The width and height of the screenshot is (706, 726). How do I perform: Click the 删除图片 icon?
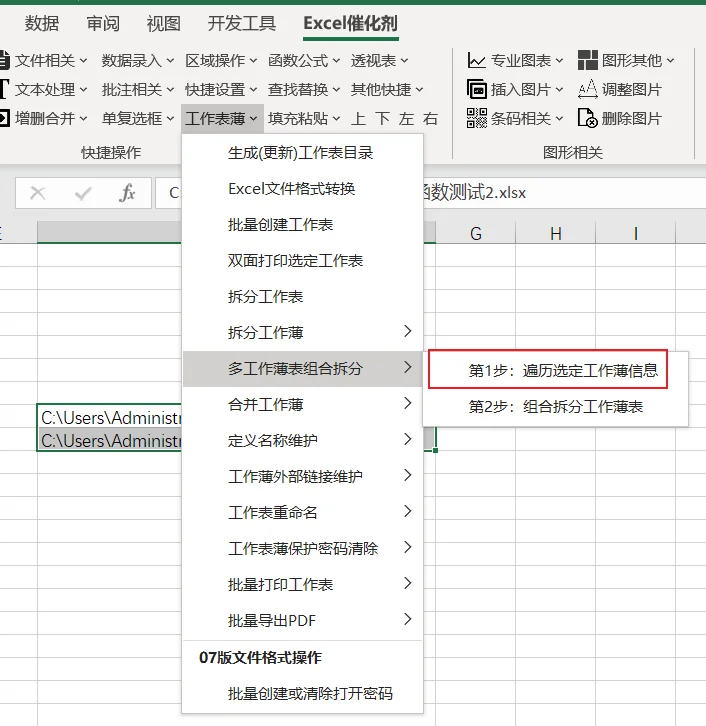[588, 119]
